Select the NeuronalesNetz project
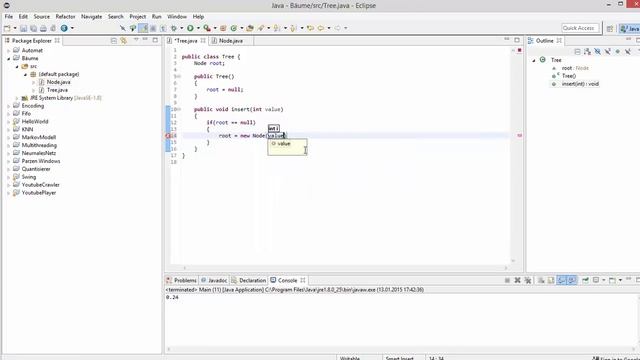The image size is (640, 360). coord(38,153)
